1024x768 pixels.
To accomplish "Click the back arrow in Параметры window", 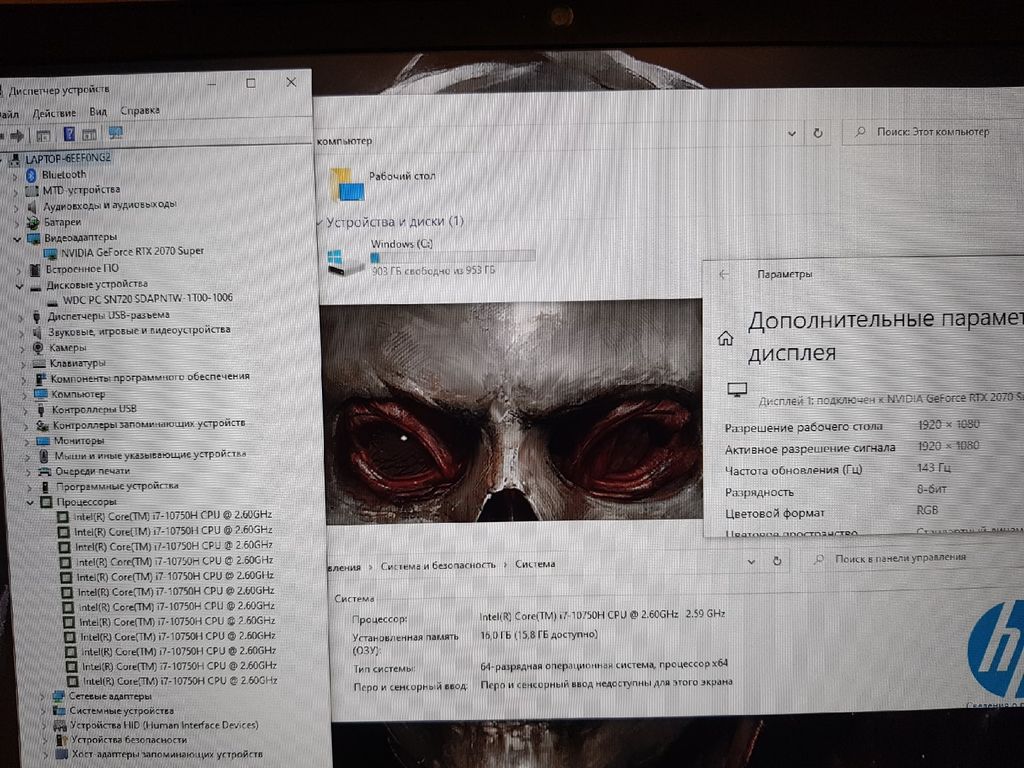I will 724,274.
